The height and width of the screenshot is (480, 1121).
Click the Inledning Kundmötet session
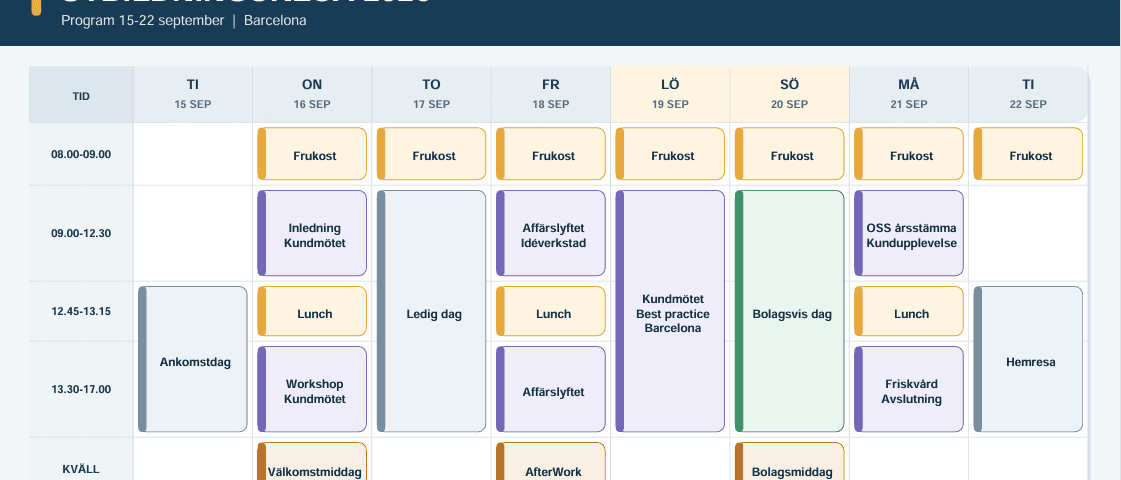pos(312,233)
